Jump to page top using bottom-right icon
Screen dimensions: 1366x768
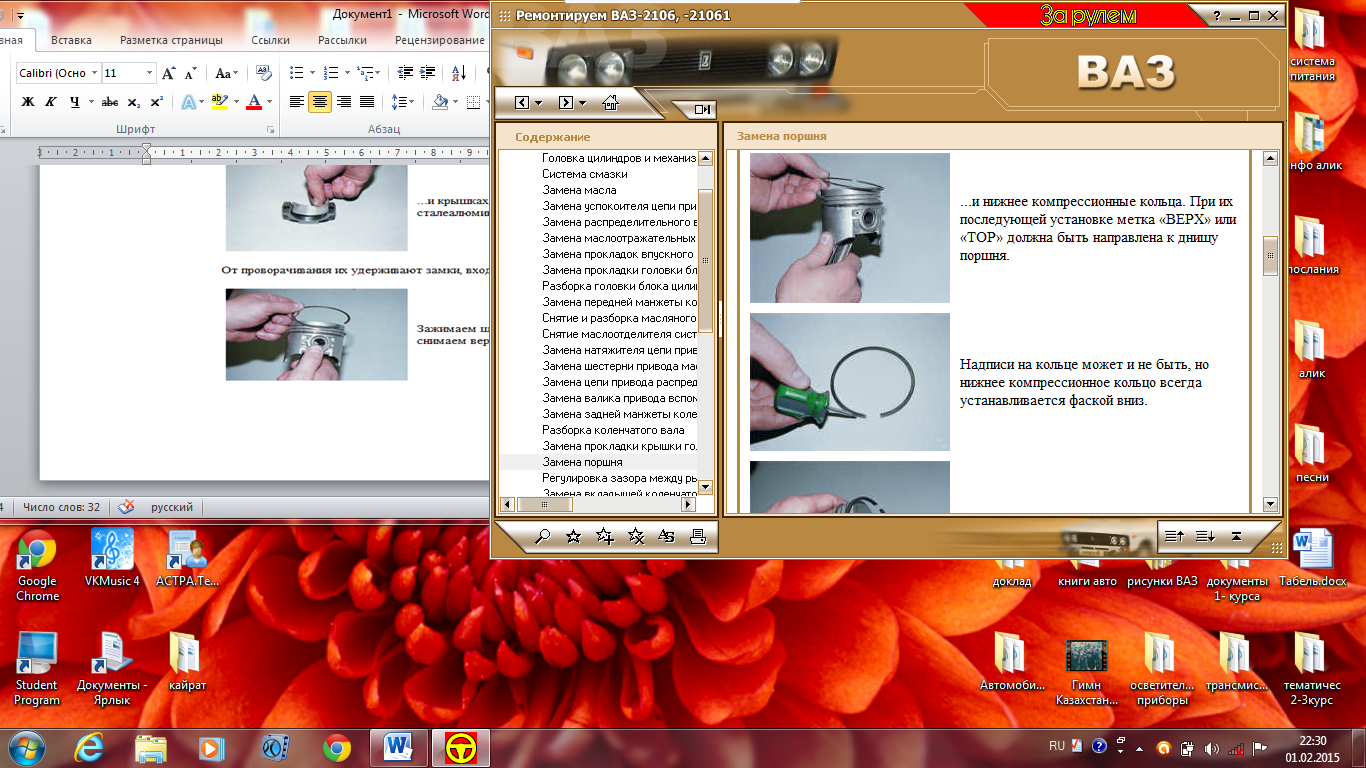(x=1236, y=537)
